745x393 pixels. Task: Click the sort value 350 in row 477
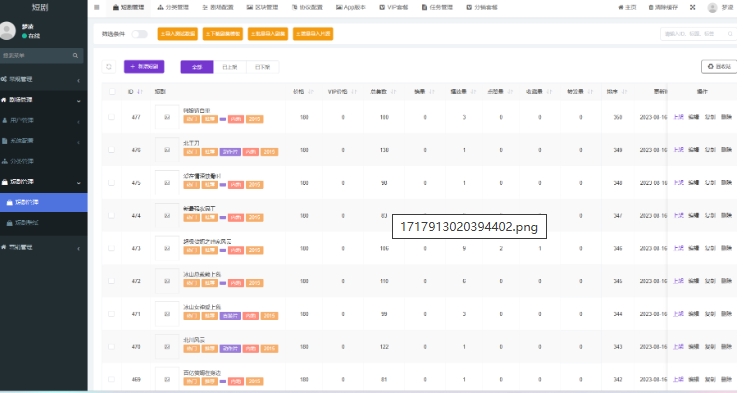[618, 117]
